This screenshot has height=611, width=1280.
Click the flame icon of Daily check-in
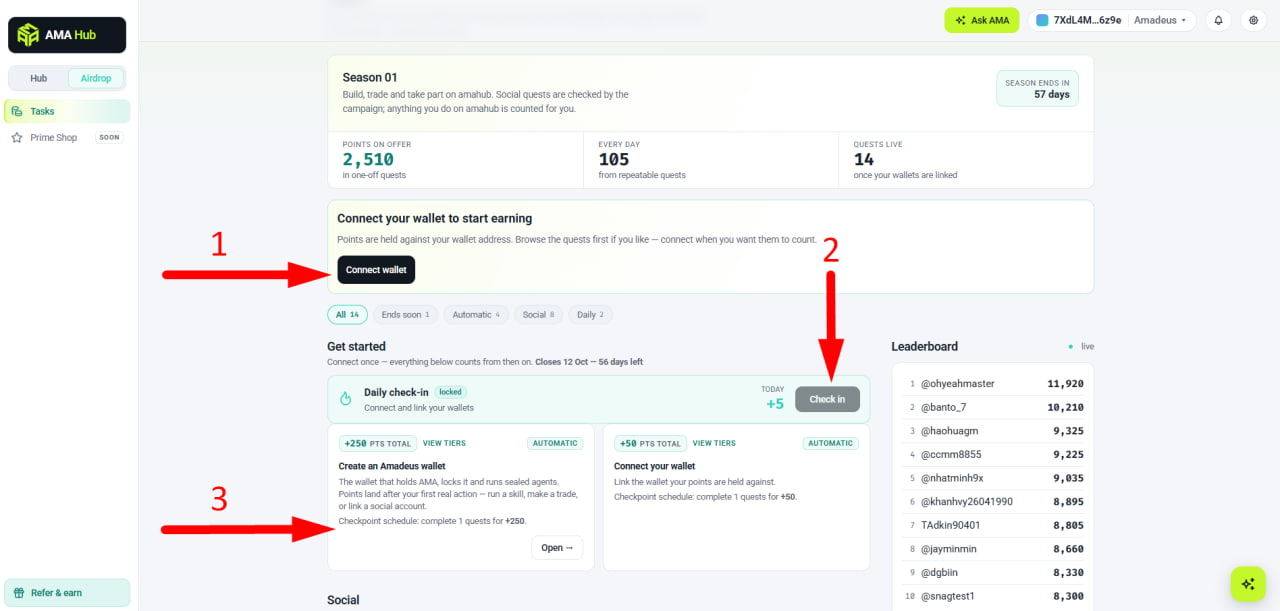click(x=346, y=399)
